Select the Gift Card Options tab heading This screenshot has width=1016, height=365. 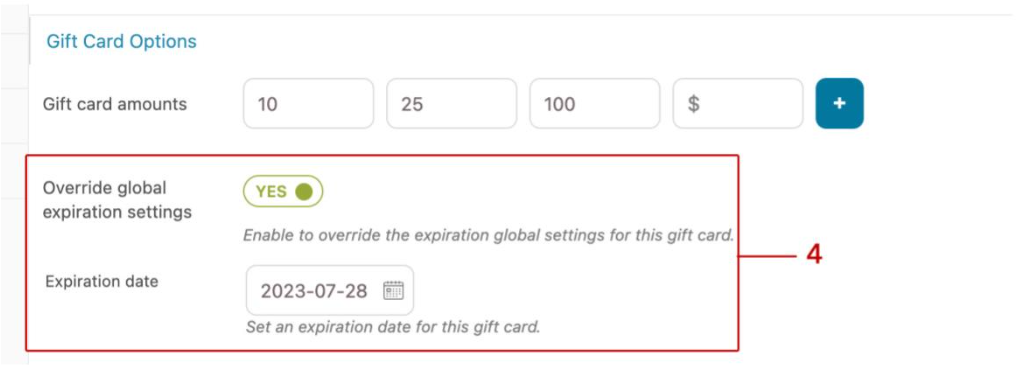[121, 41]
